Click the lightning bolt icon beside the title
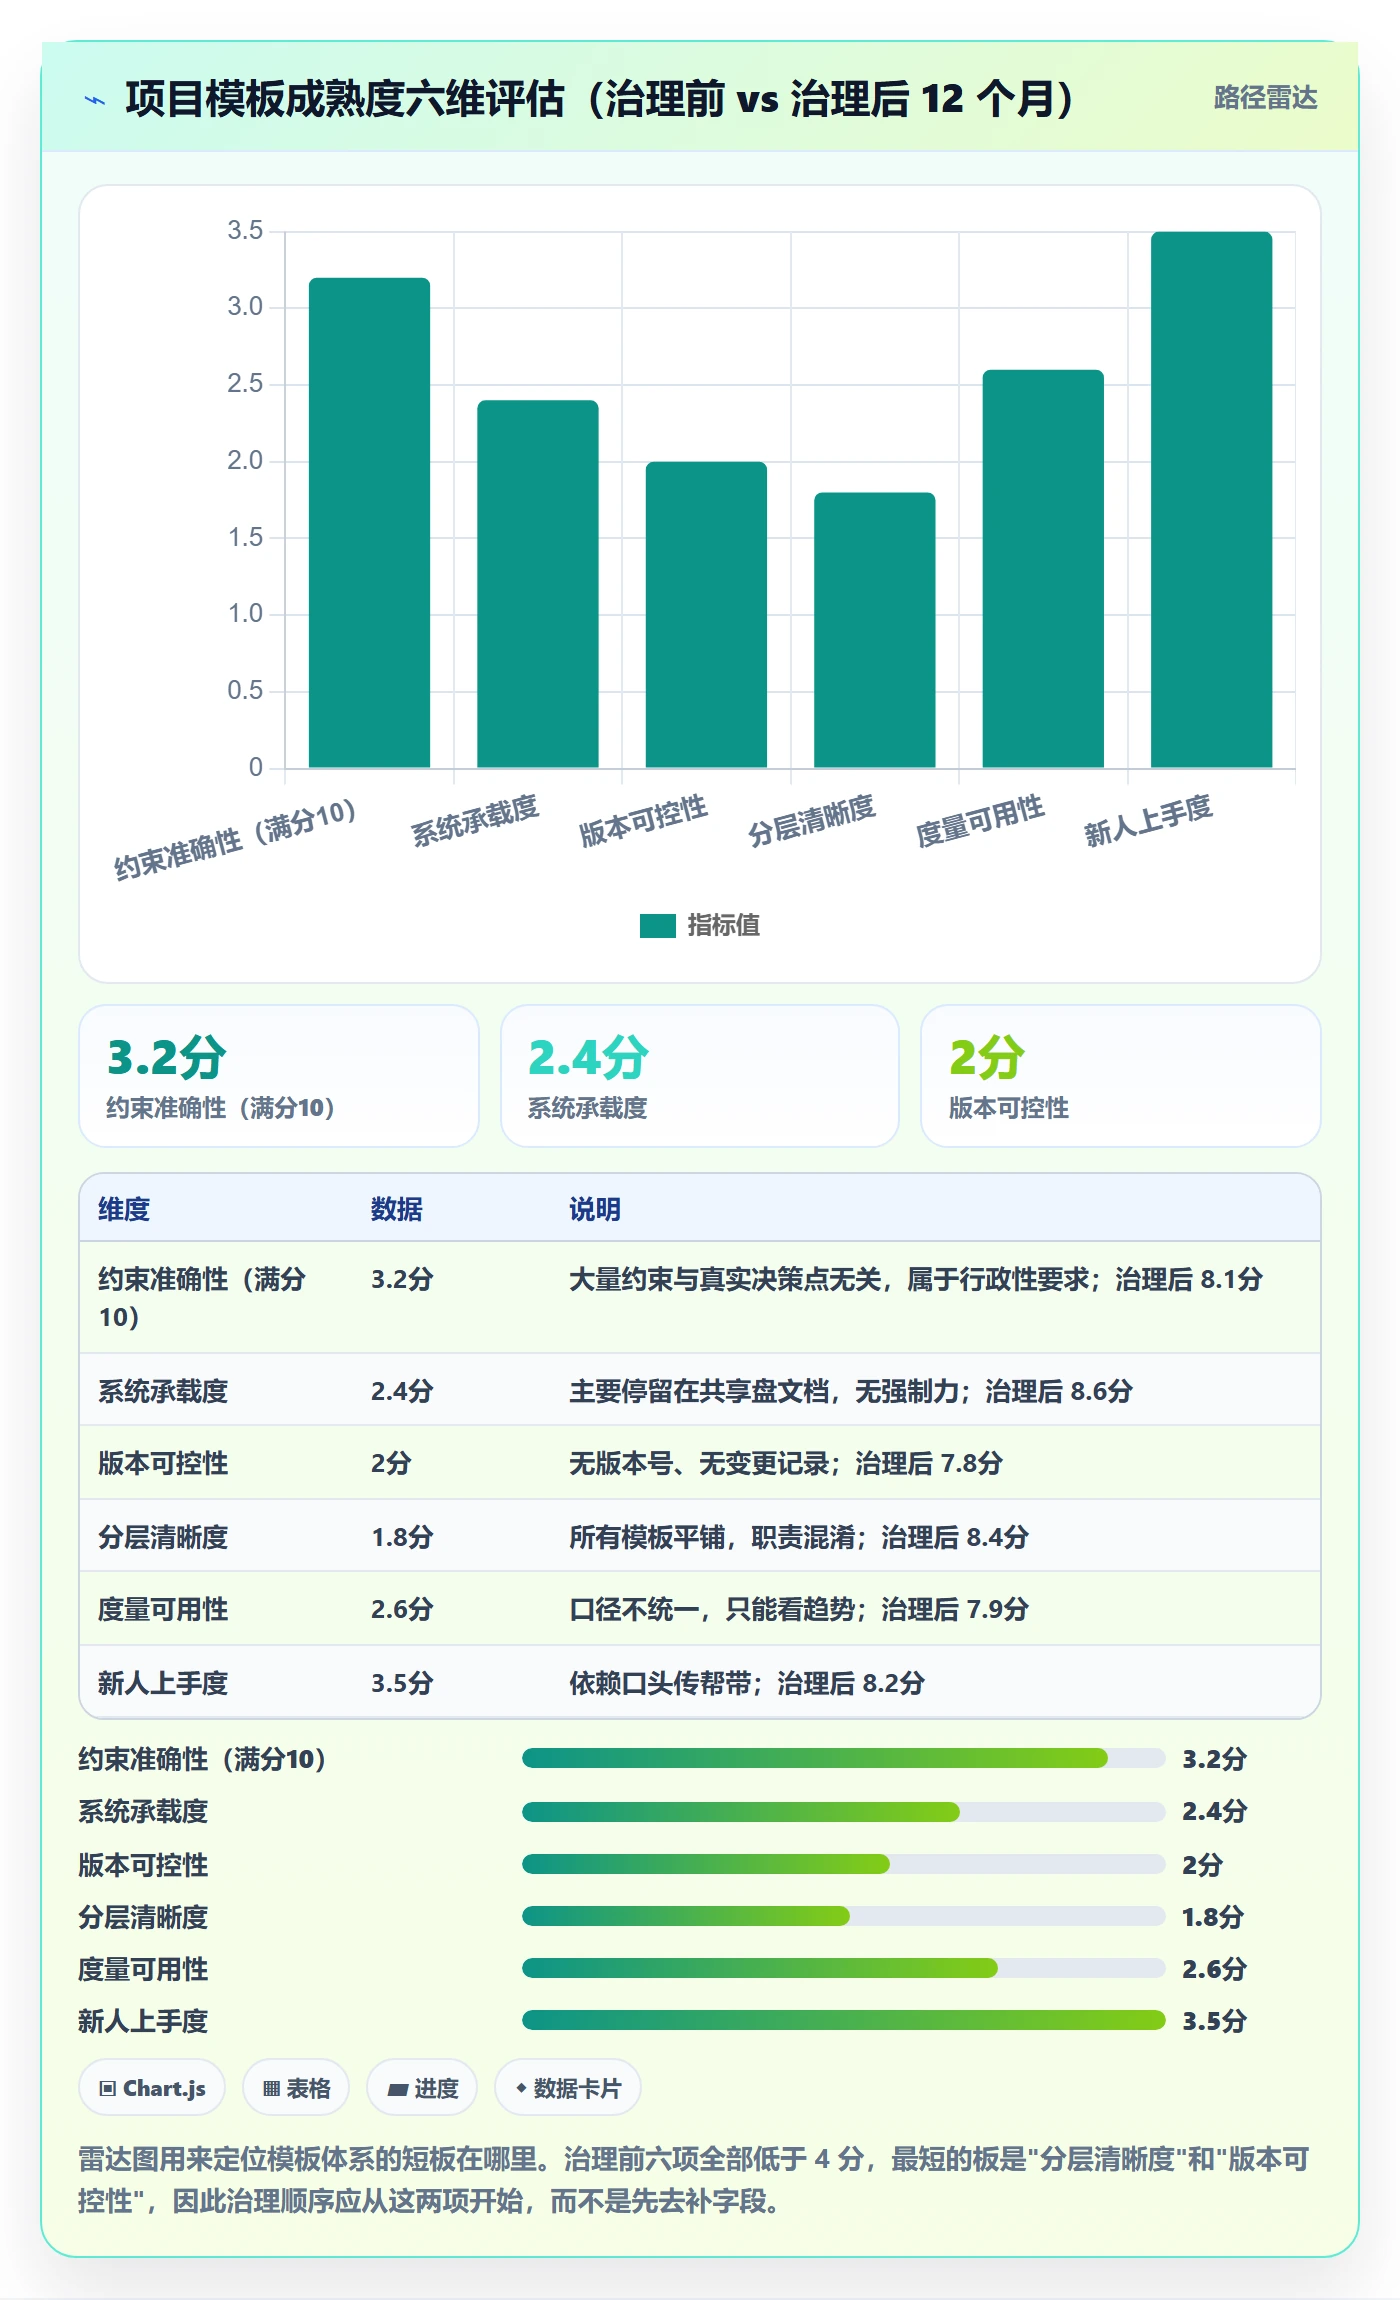1400x2300 pixels. click(x=95, y=100)
